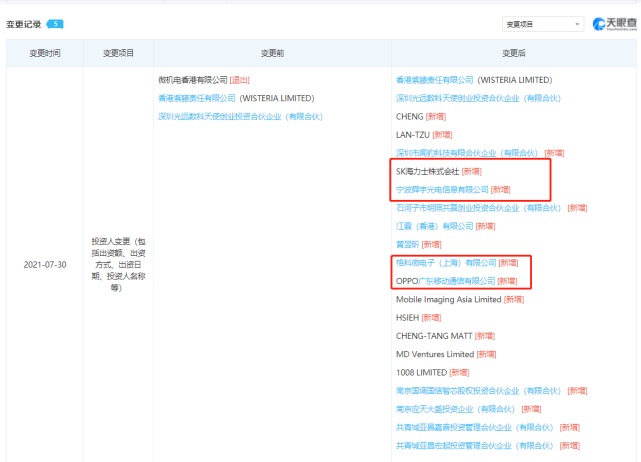Open 深圳光远数科天使创业投资合伙企业 link in 变更前 column
This screenshot has width=641, height=462.
pos(240,117)
